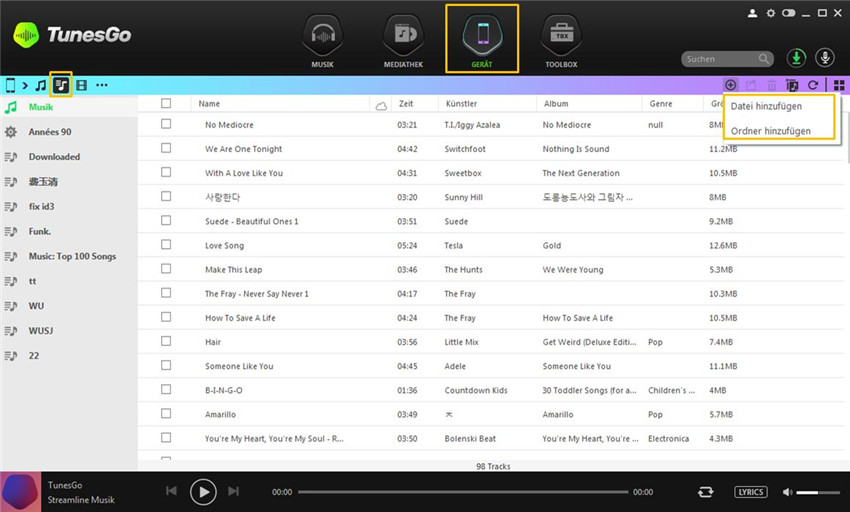Click the play button in player bar
Viewport: 850px width, 512px height.
pos(203,492)
